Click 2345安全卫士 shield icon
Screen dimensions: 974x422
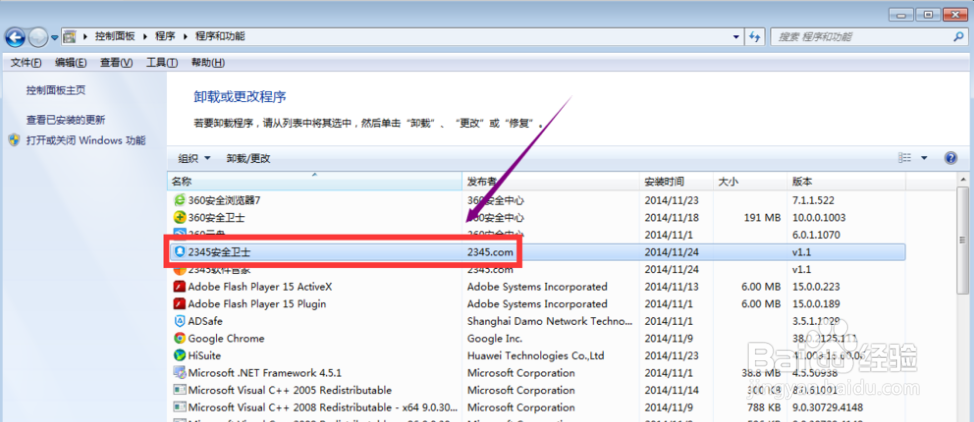(179, 252)
